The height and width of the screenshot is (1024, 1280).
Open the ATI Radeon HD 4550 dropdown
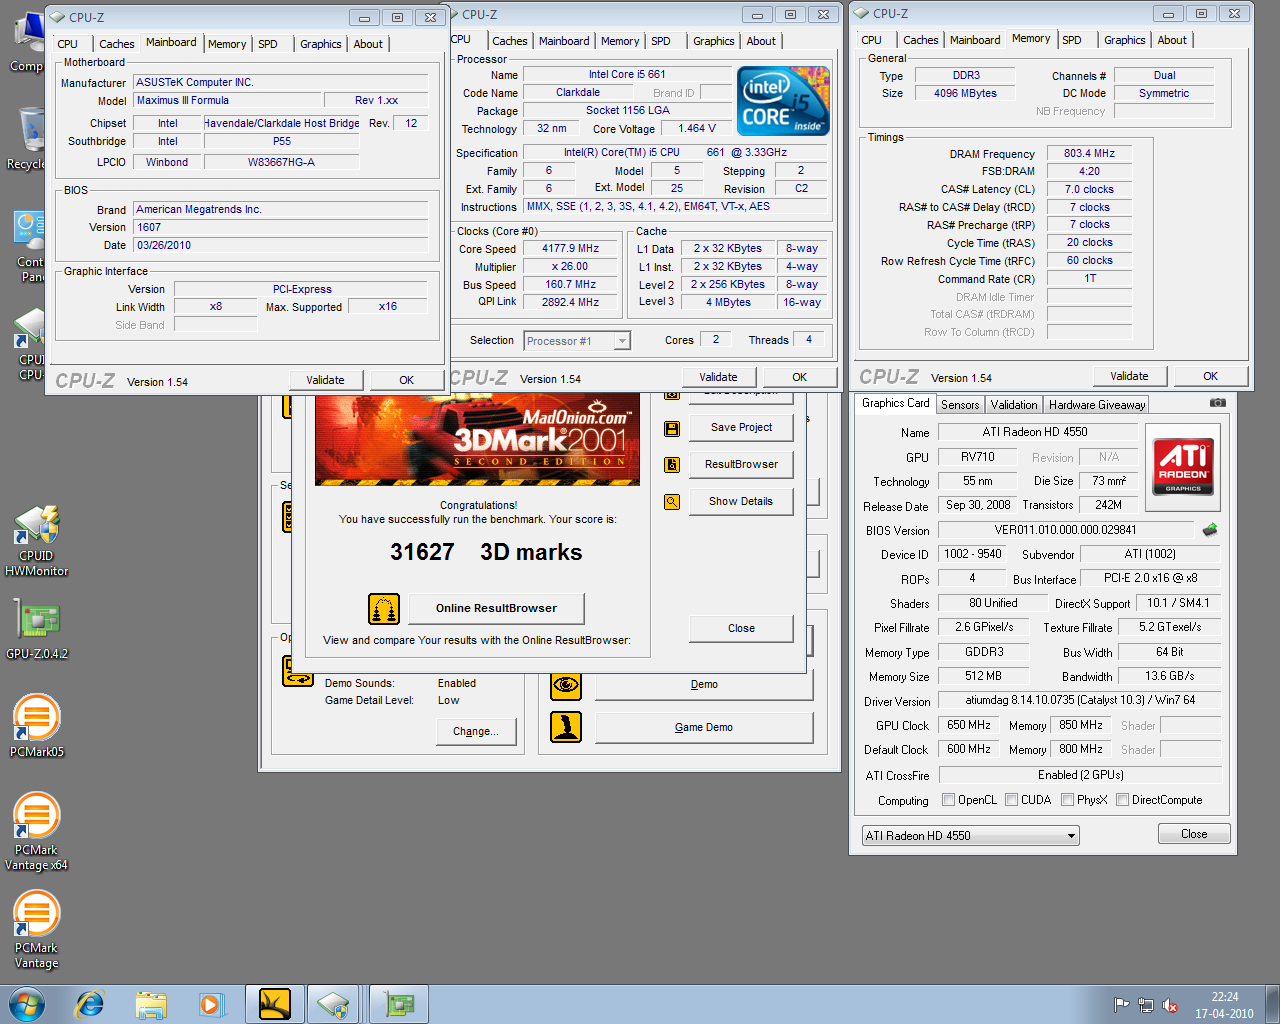(970, 836)
